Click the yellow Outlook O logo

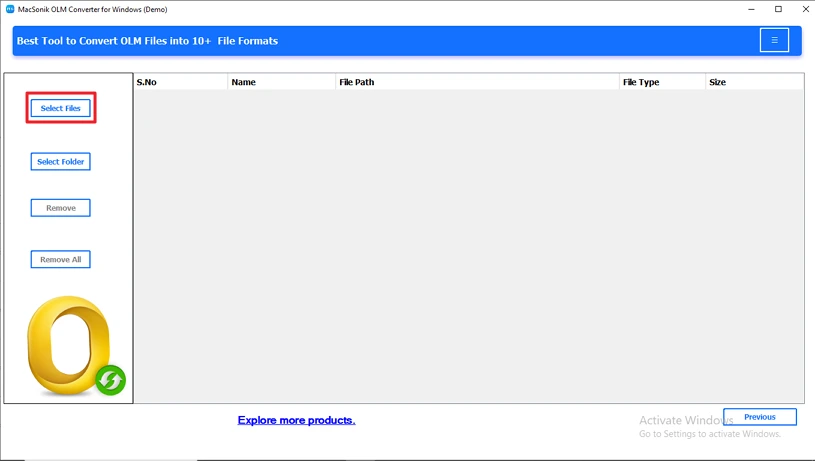tap(68, 345)
